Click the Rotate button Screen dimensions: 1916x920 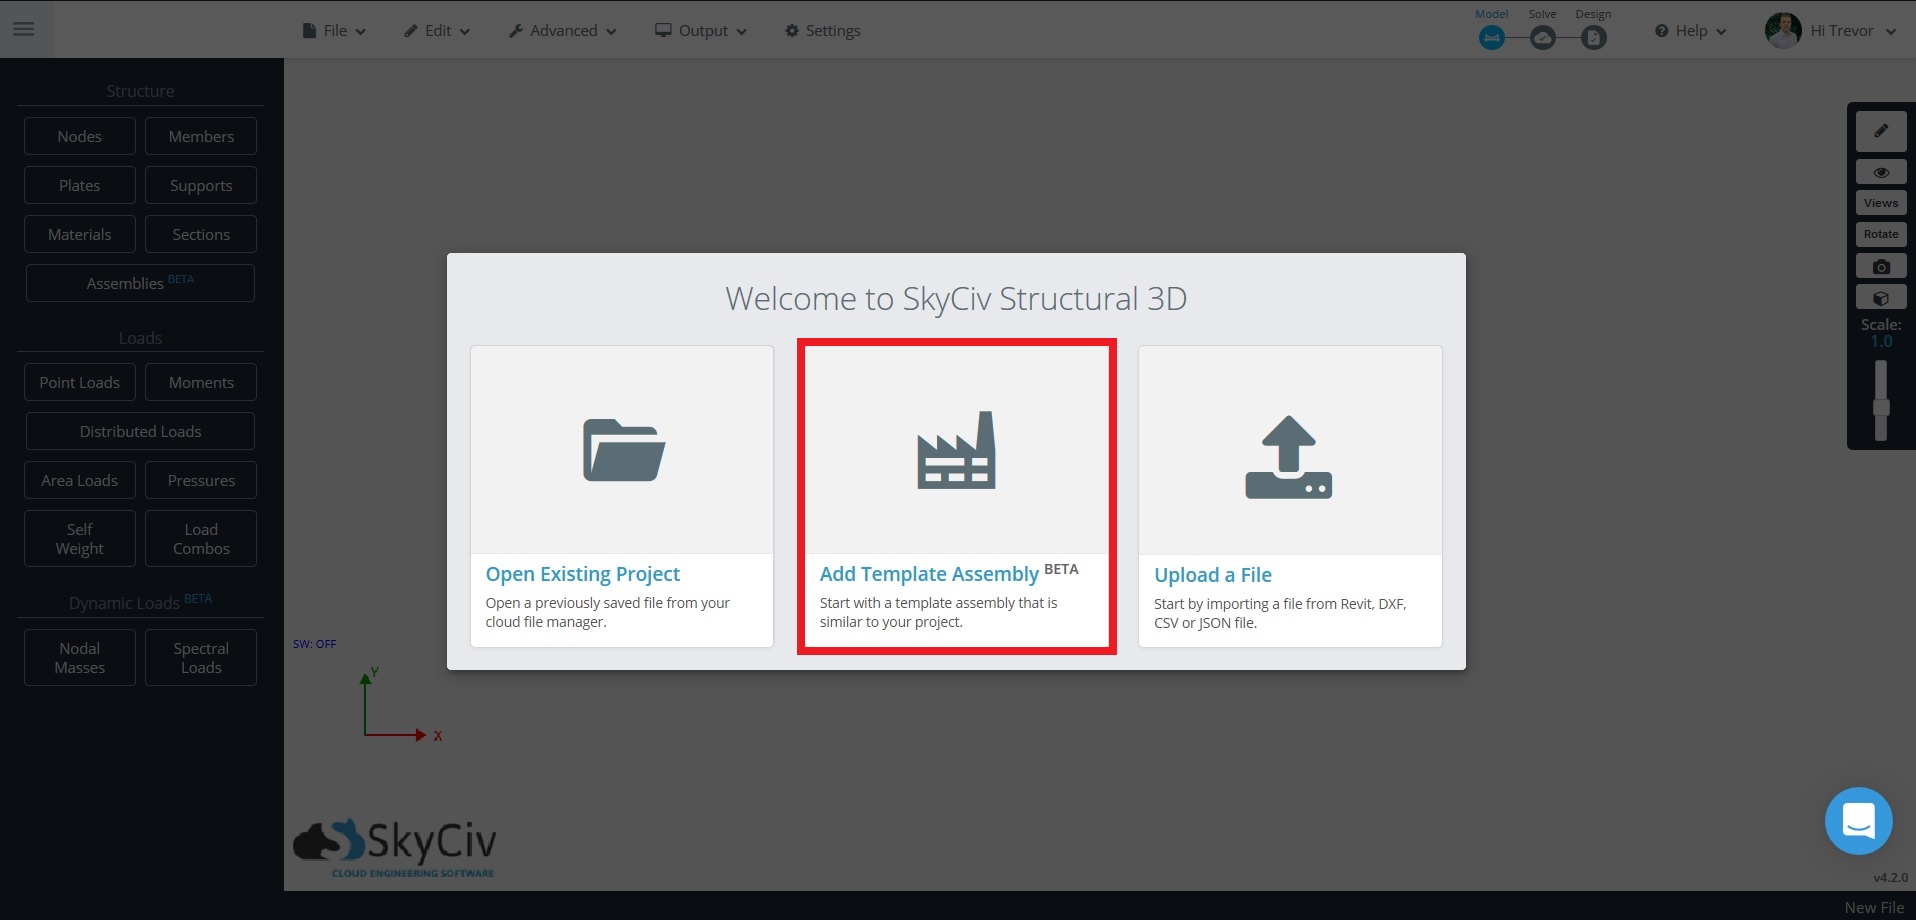tap(1881, 234)
